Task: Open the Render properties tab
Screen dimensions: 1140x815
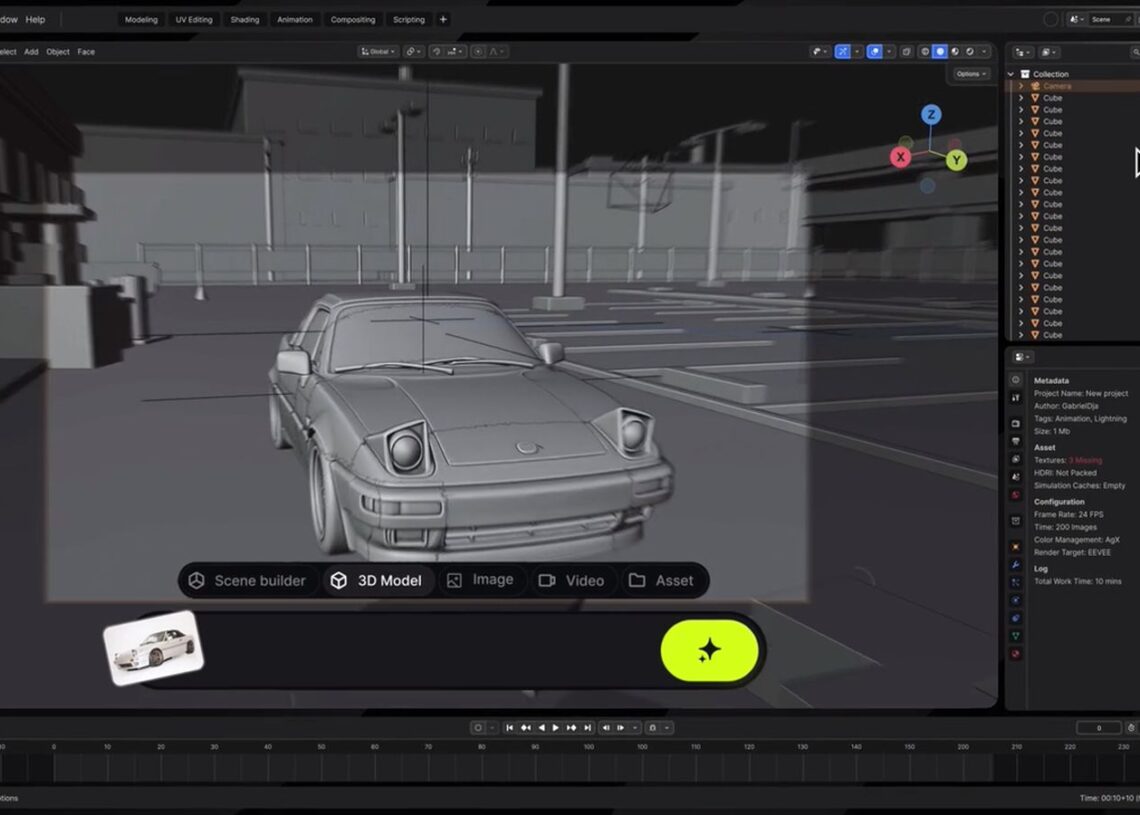Action: [1016, 423]
